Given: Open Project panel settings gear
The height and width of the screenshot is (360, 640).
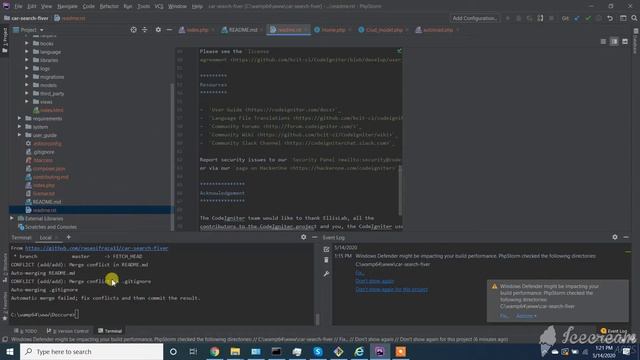Looking at the screenshot, I should tap(158, 30).
